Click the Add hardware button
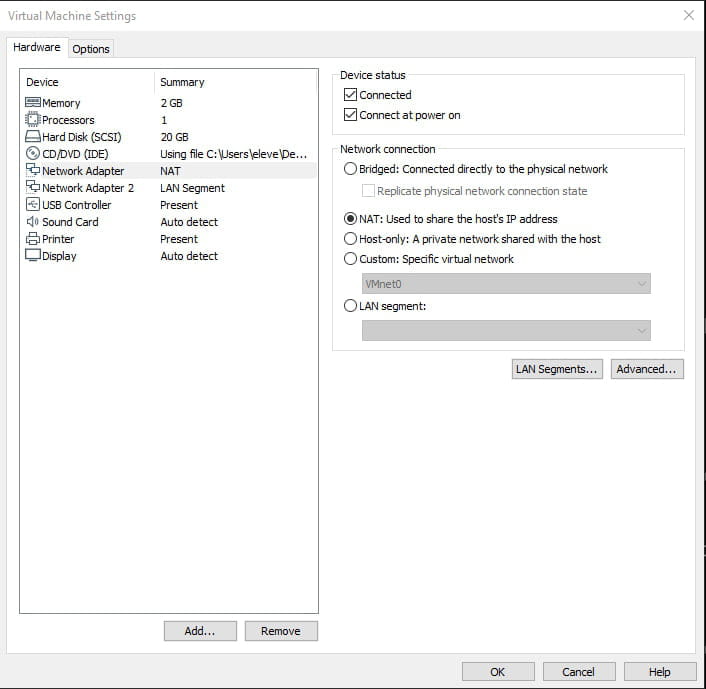Viewport: 706px width, 689px height. [x=200, y=631]
